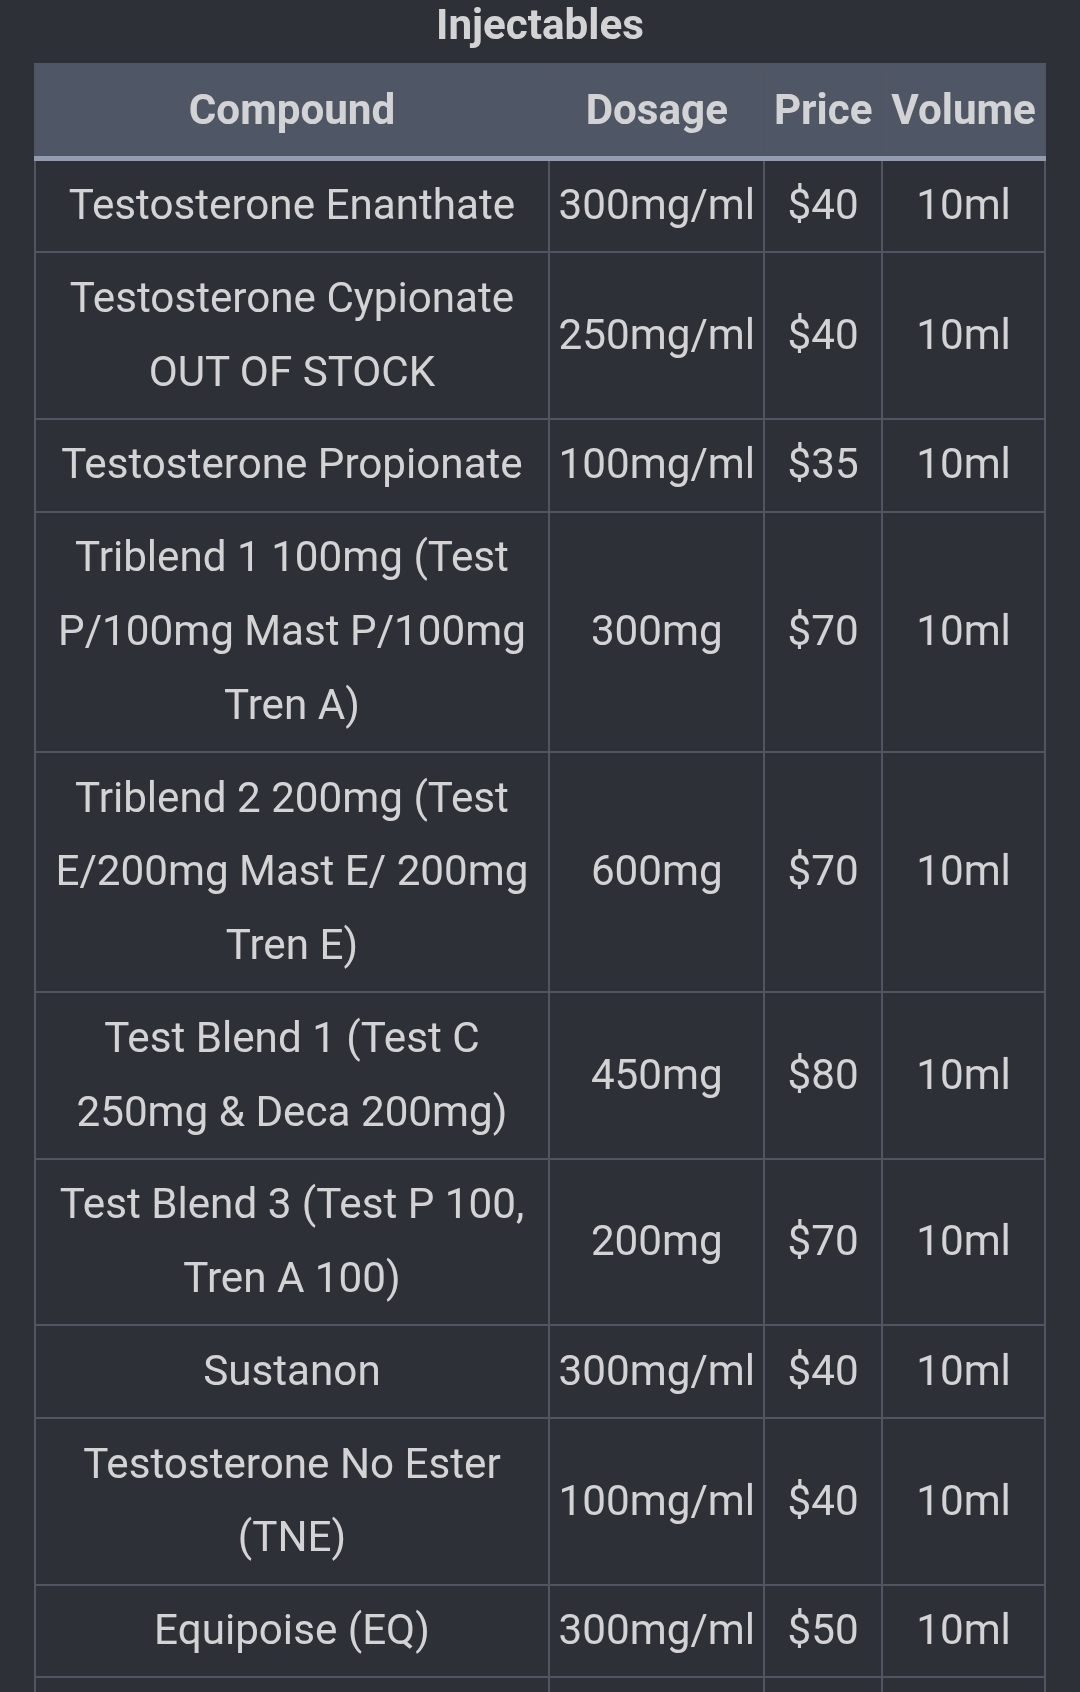The width and height of the screenshot is (1080, 1692).
Task: Select the 200mg dosage cell
Action: tap(656, 1241)
